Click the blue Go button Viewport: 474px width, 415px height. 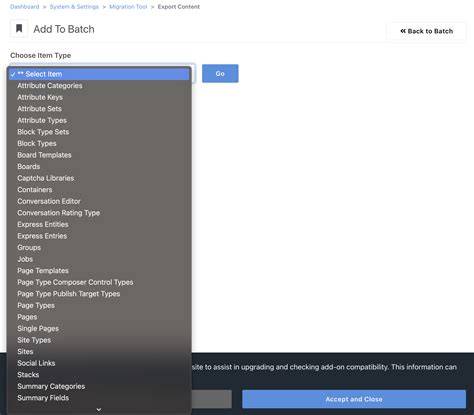[220, 73]
